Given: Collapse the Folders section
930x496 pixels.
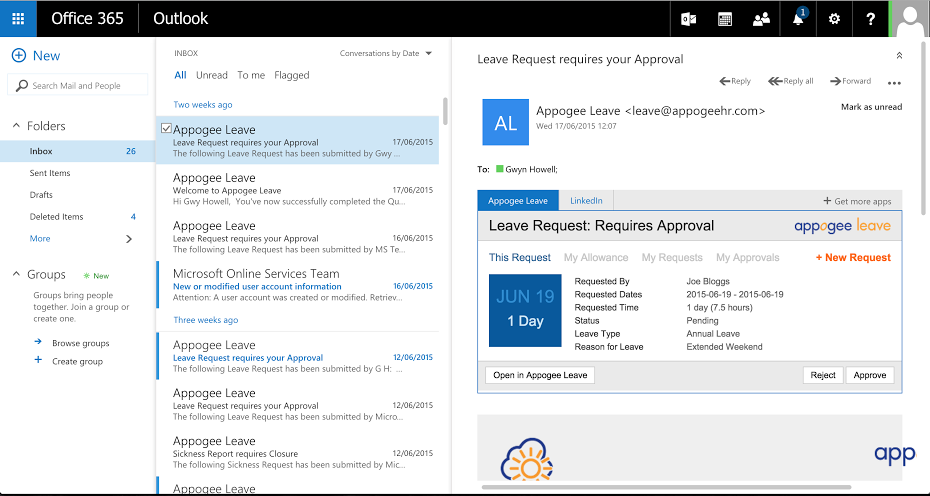Looking at the screenshot, I should tap(16, 126).
